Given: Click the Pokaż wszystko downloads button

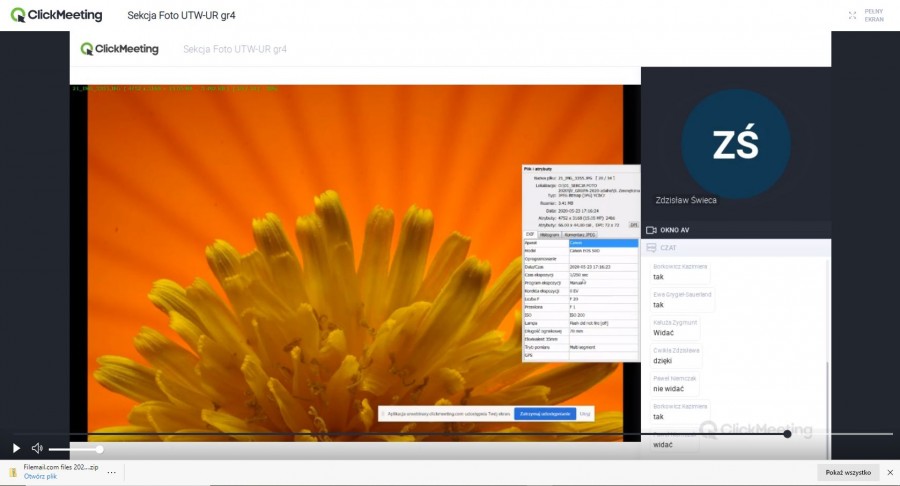Looking at the screenshot, I should point(848,472).
